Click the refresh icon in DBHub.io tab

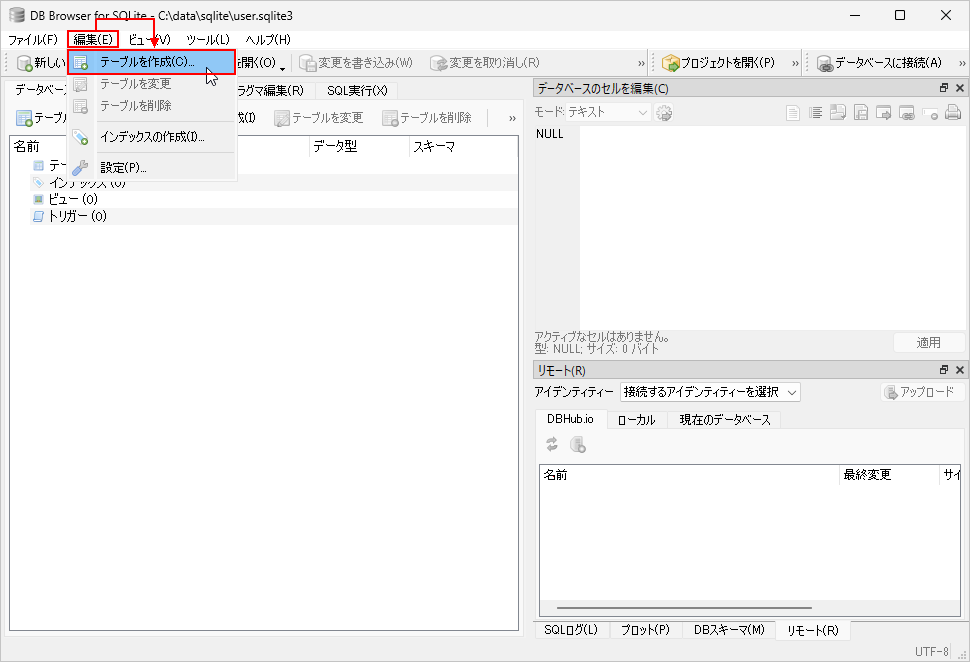tap(551, 445)
